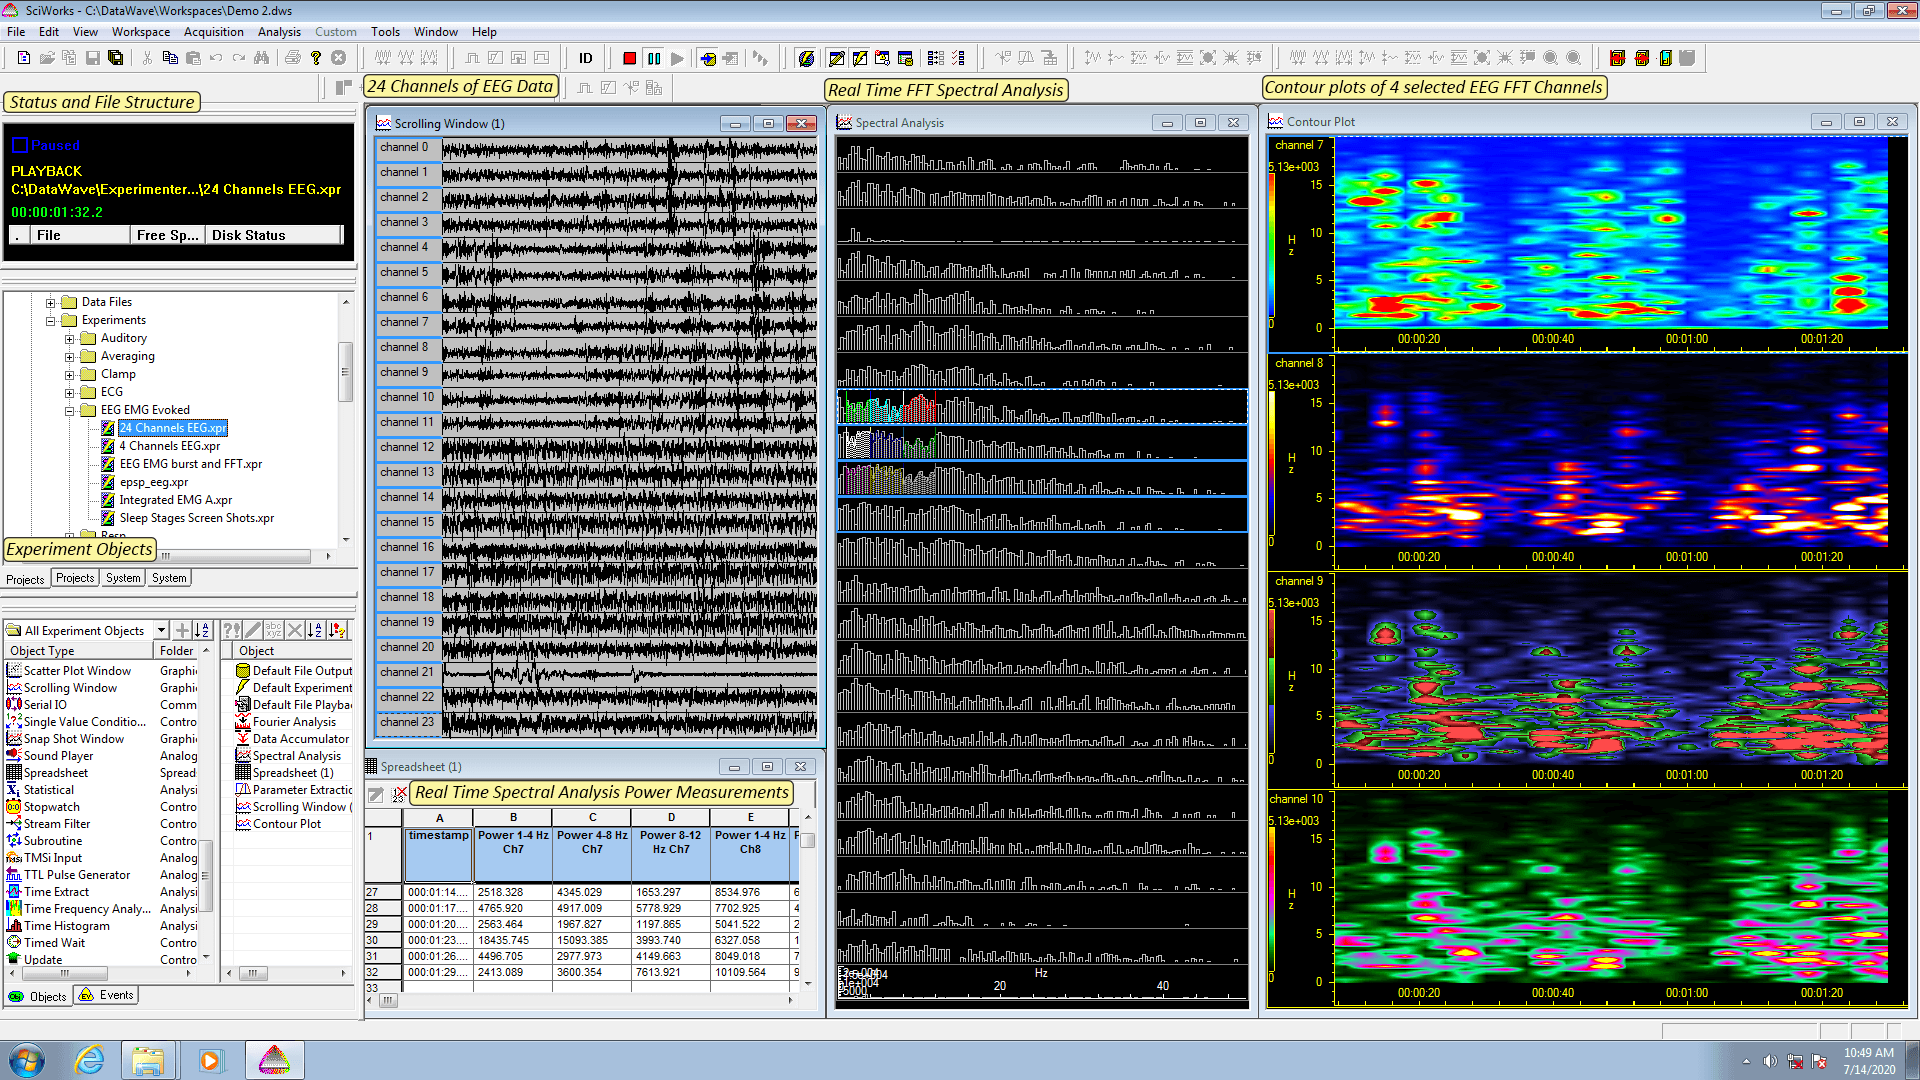Image resolution: width=1920 pixels, height=1080 pixels.
Task: Expand the ECG folder
Action: click(x=70, y=393)
